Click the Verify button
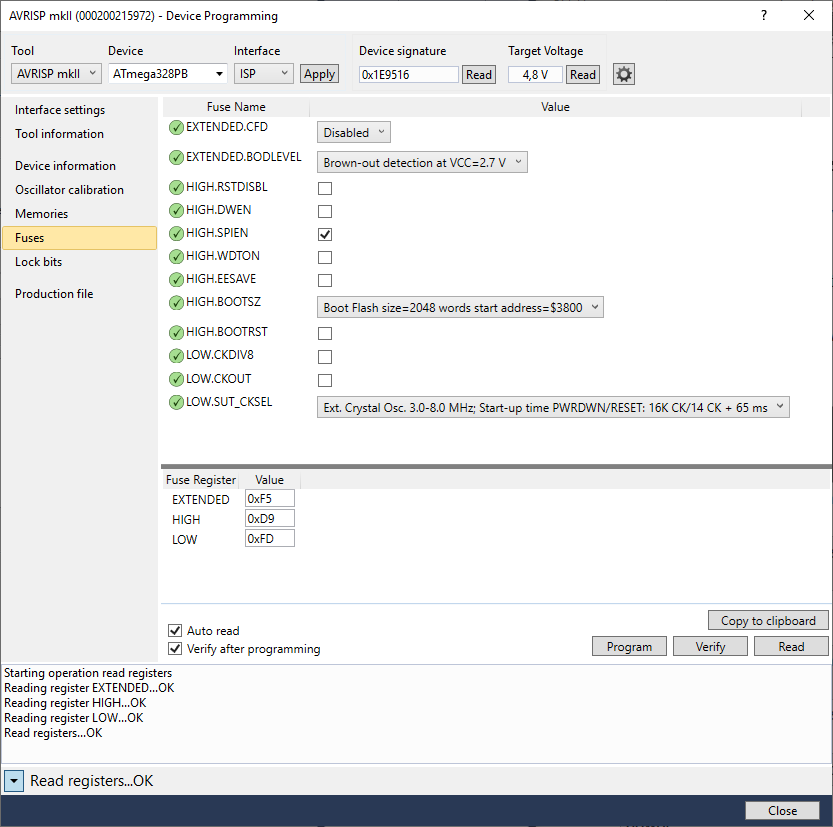 (x=710, y=646)
